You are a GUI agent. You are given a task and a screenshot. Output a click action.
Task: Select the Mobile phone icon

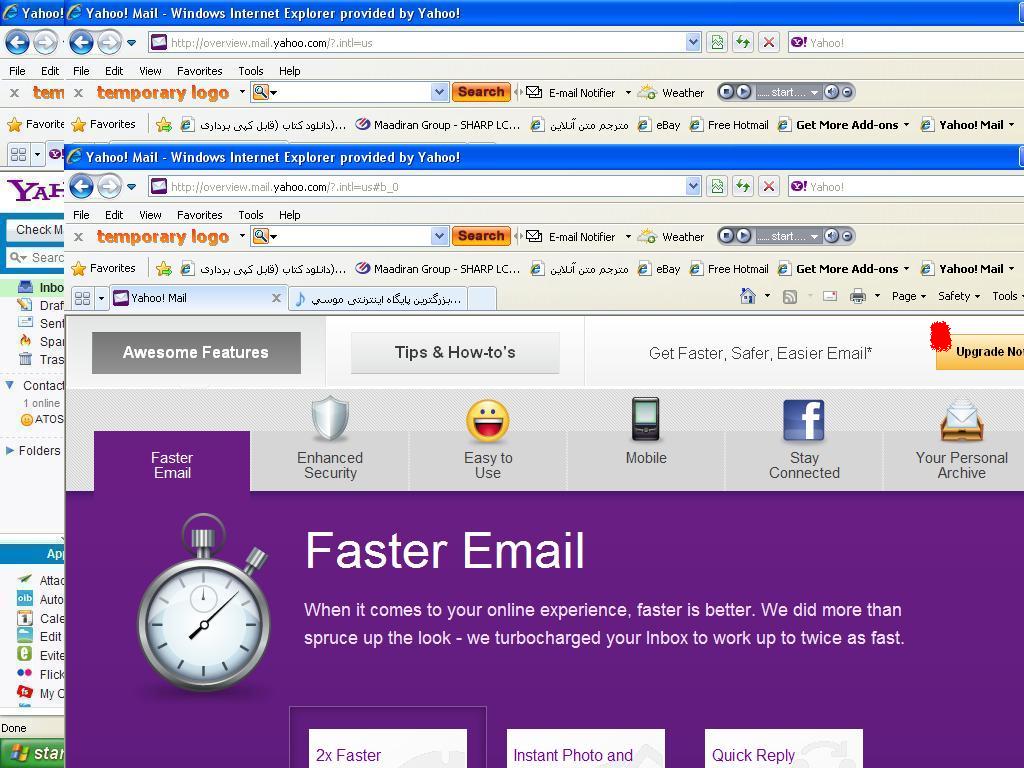point(645,419)
